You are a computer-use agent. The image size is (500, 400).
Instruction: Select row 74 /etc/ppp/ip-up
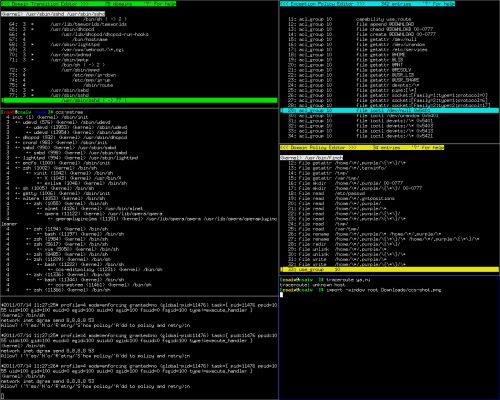click(60, 80)
